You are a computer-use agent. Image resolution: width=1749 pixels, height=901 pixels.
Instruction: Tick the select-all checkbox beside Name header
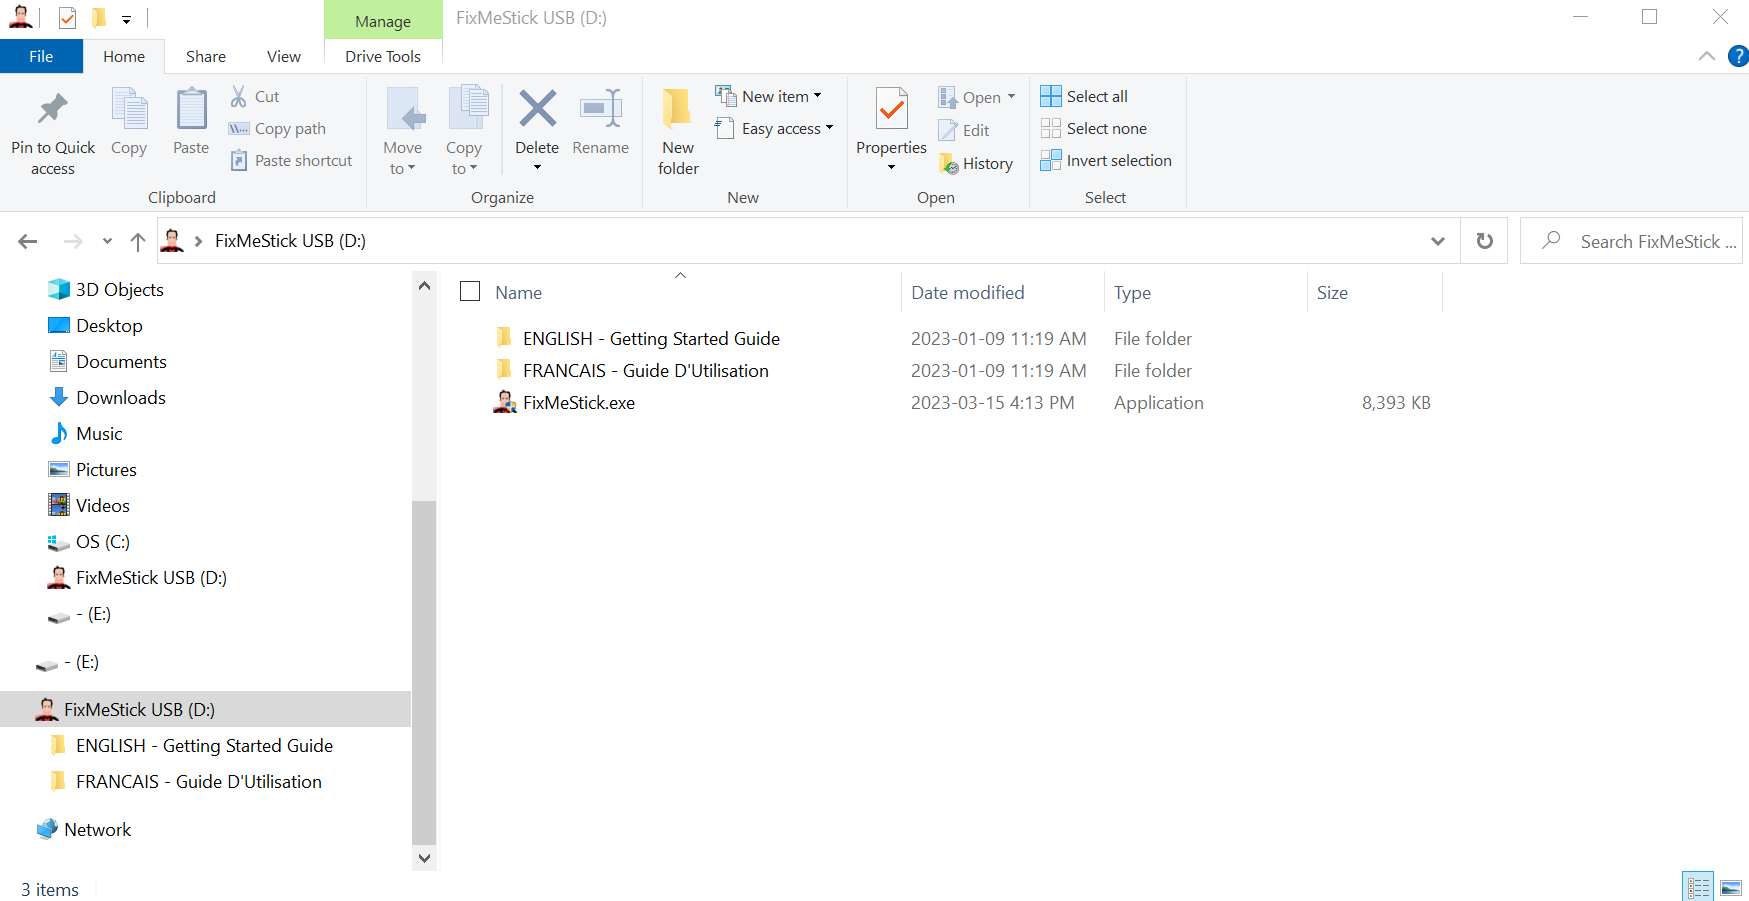pos(470,291)
